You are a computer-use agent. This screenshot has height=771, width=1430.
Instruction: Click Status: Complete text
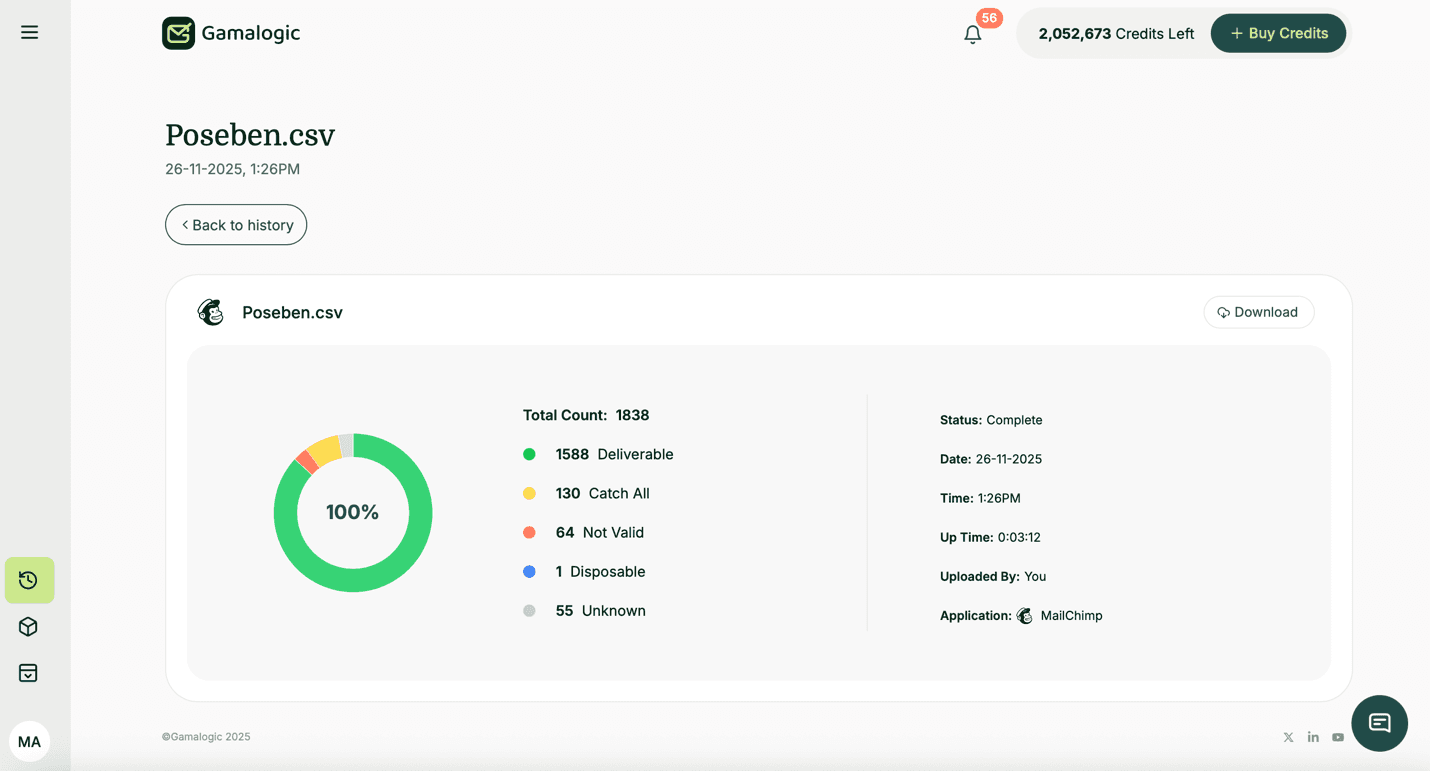click(x=991, y=420)
